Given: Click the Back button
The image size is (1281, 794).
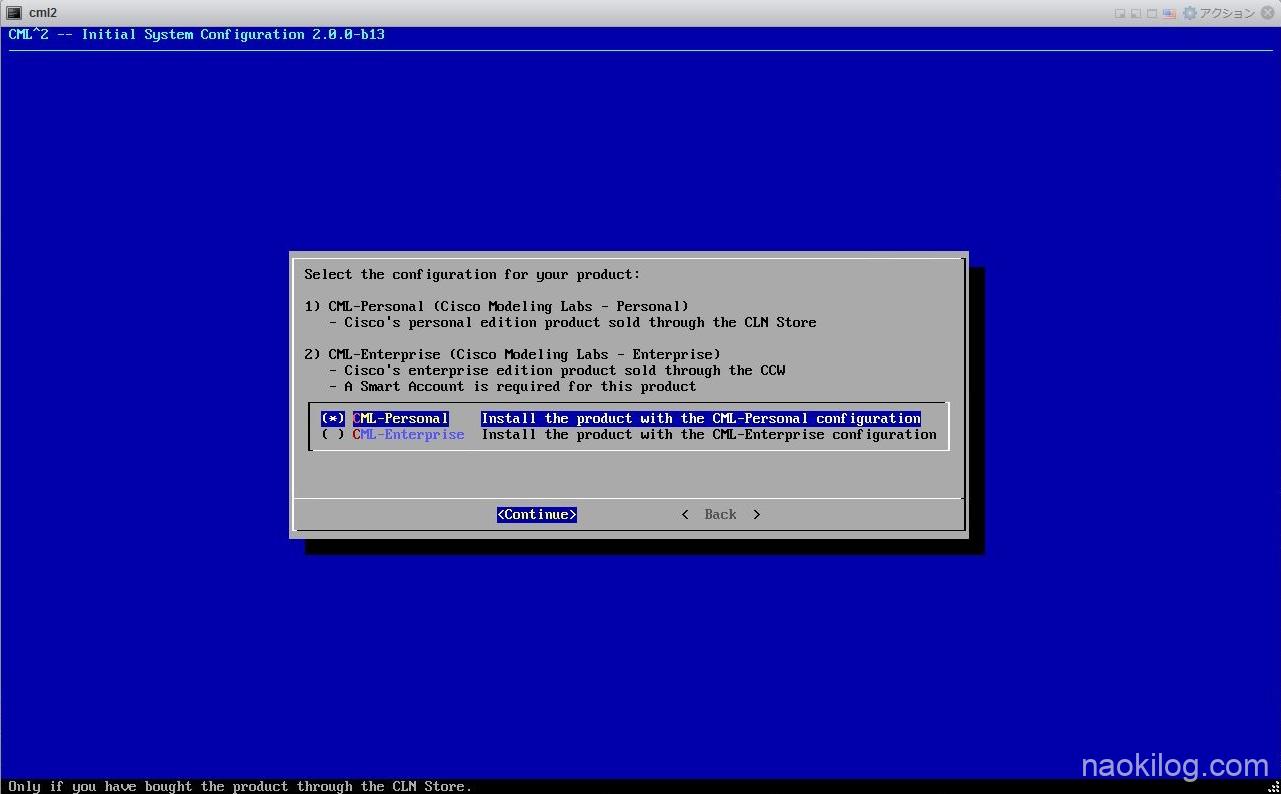Looking at the screenshot, I should pyautogui.click(x=720, y=514).
